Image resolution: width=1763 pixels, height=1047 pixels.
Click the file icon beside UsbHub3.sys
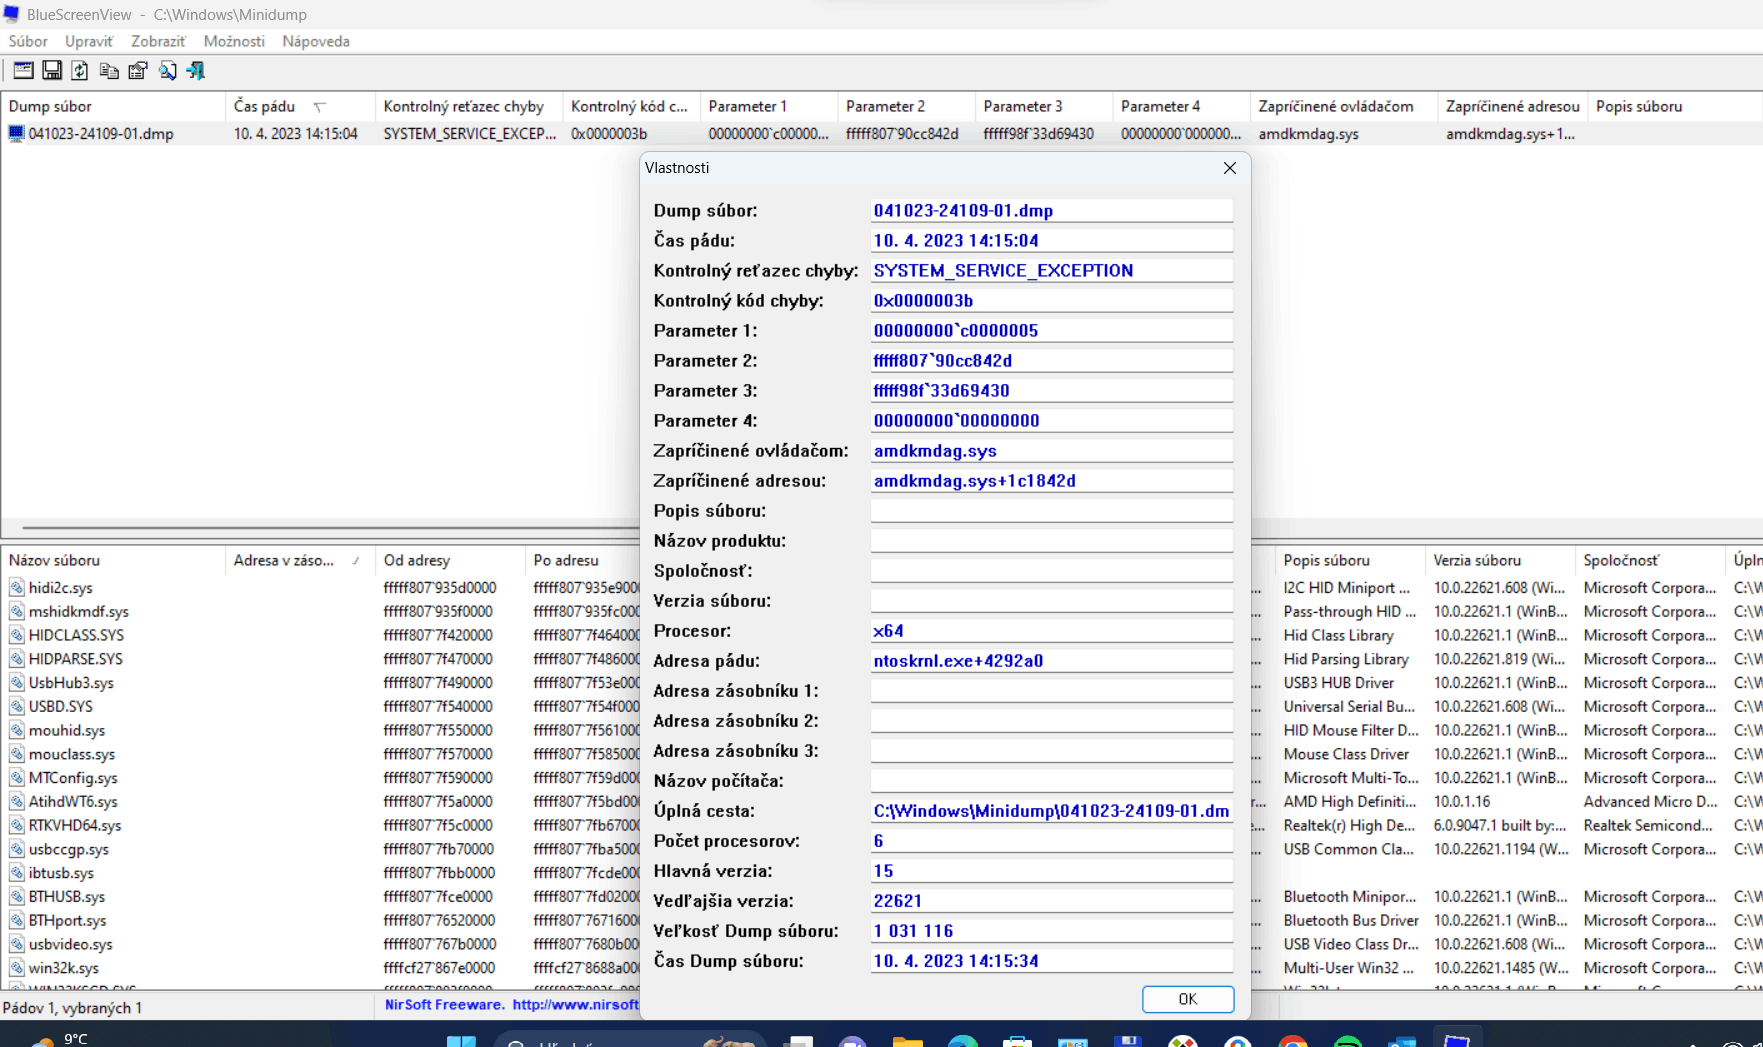coord(17,683)
